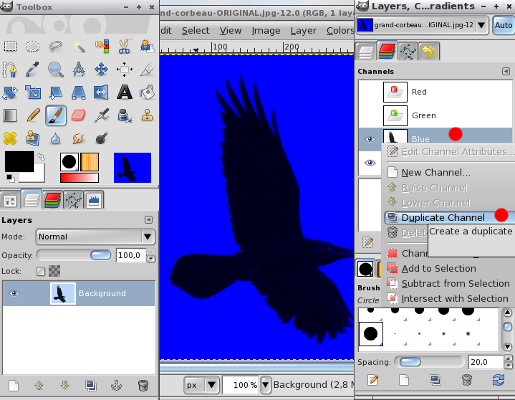Select the Scale tool
Screen dimensions: 515x400
[33, 92]
